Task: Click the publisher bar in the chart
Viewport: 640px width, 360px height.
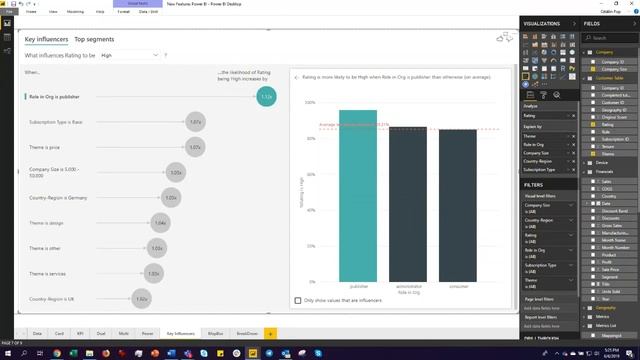Action: tap(358, 196)
